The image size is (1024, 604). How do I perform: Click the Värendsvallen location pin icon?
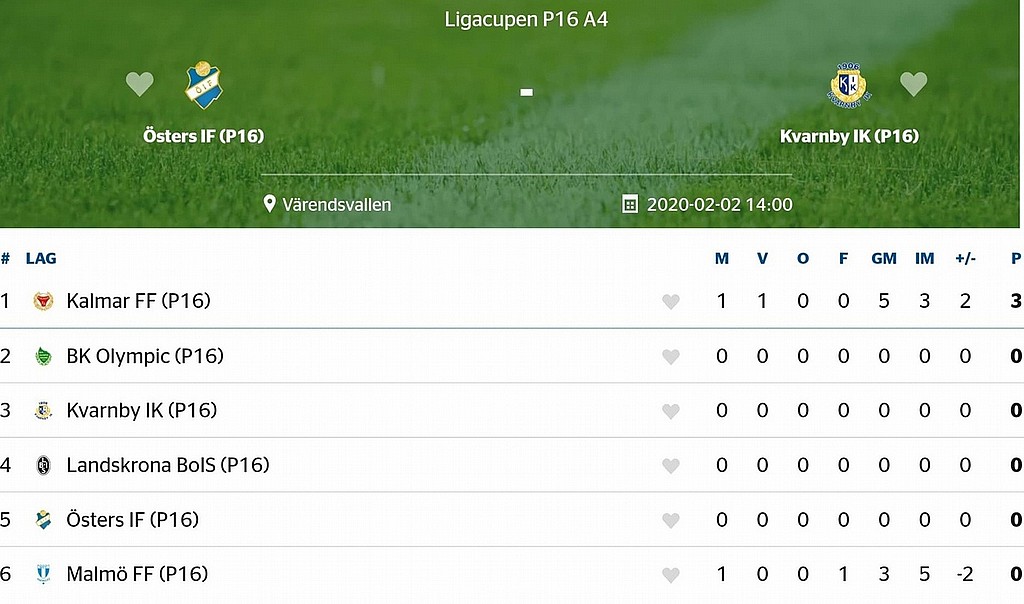269,204
